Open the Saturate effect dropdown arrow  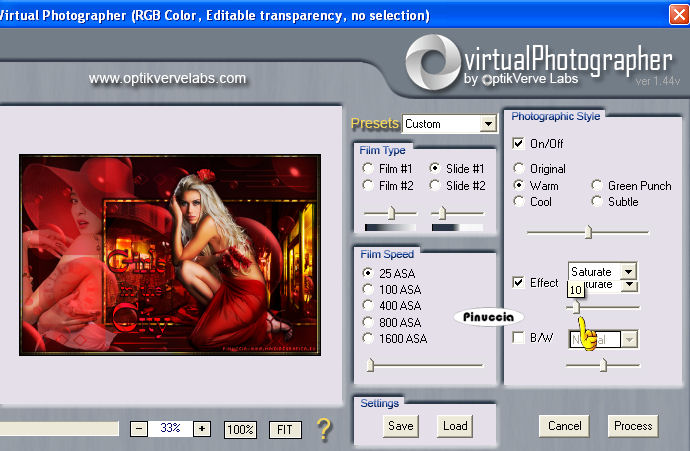pyautogui.click(x=629, y=271)
